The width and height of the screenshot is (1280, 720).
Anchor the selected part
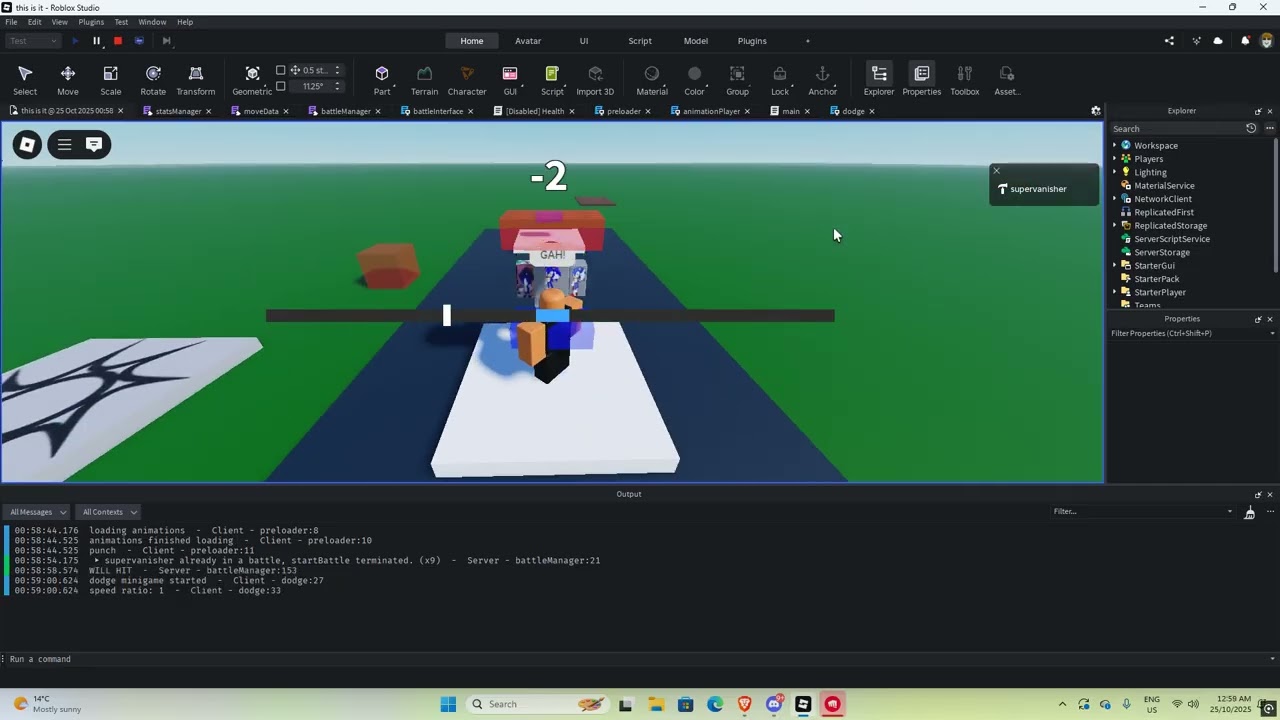822,80
